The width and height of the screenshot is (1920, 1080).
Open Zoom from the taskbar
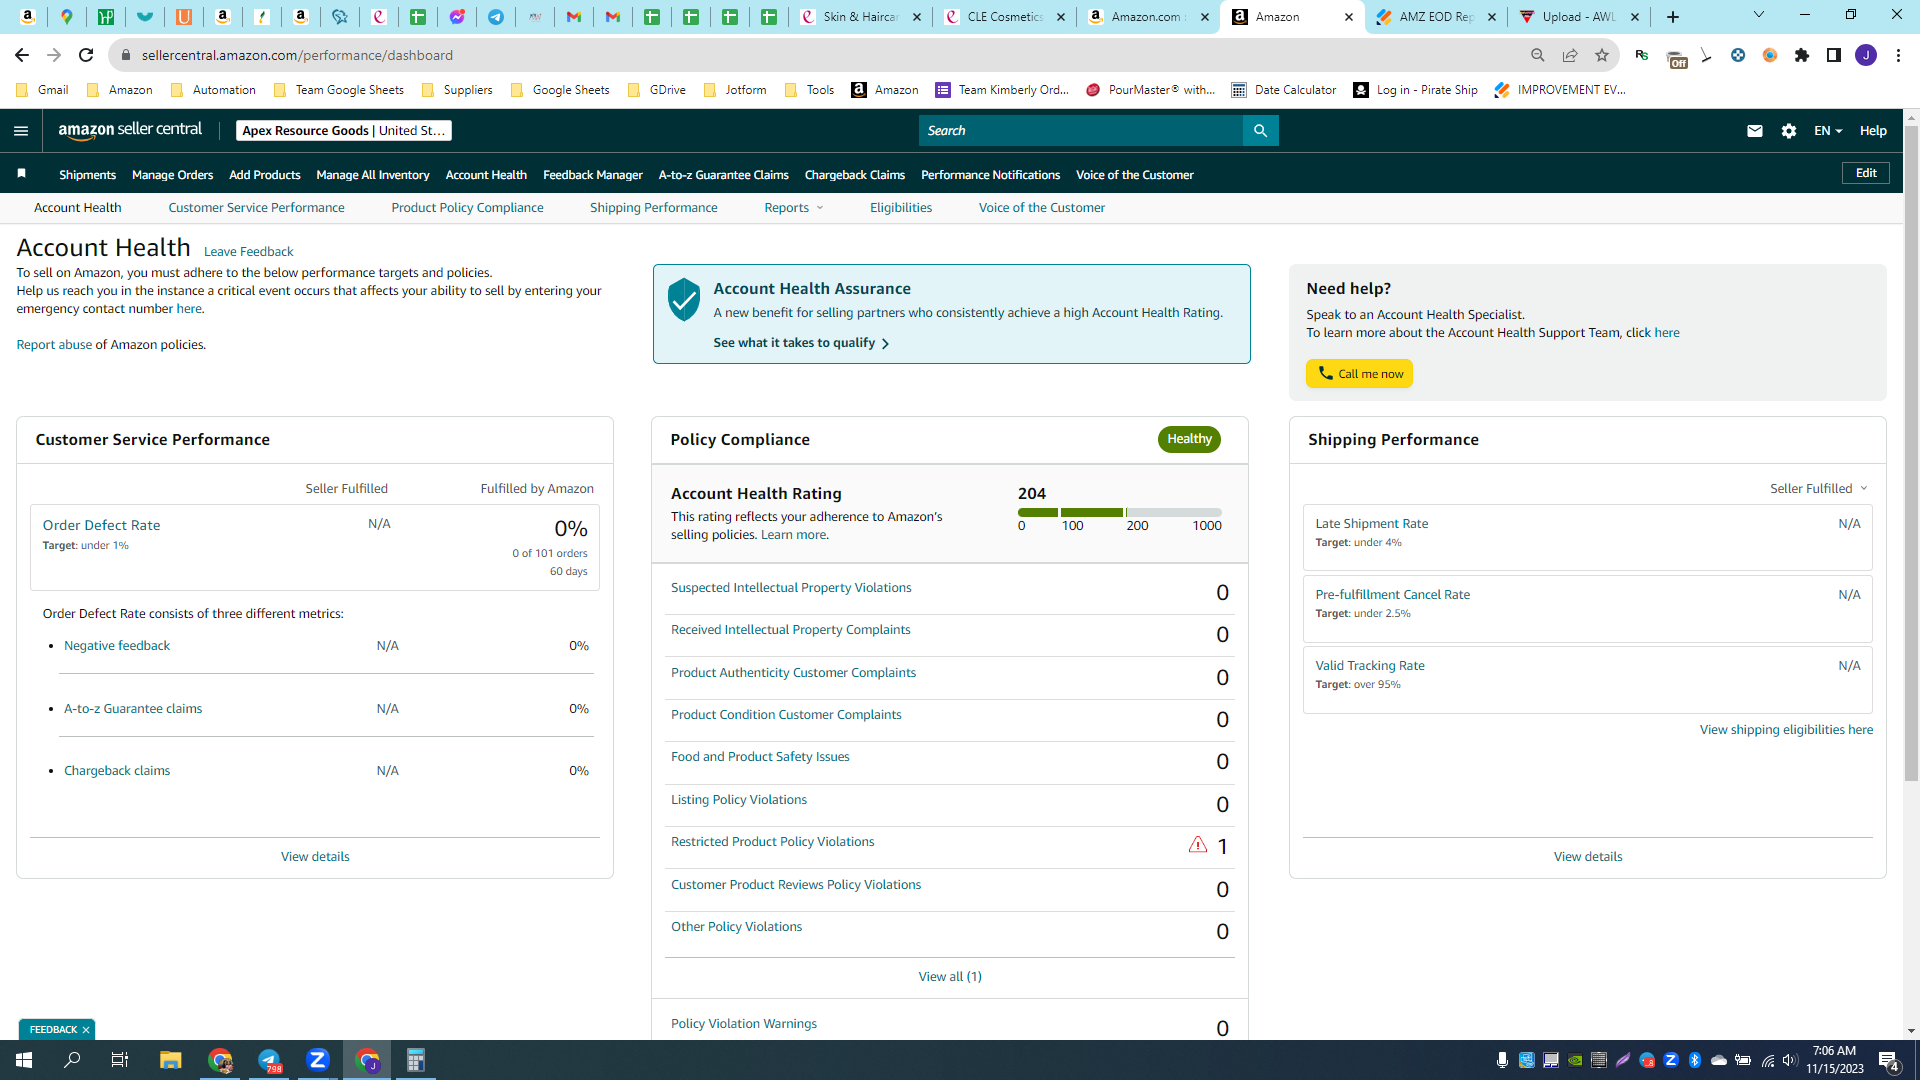[x=318, y=1060]
